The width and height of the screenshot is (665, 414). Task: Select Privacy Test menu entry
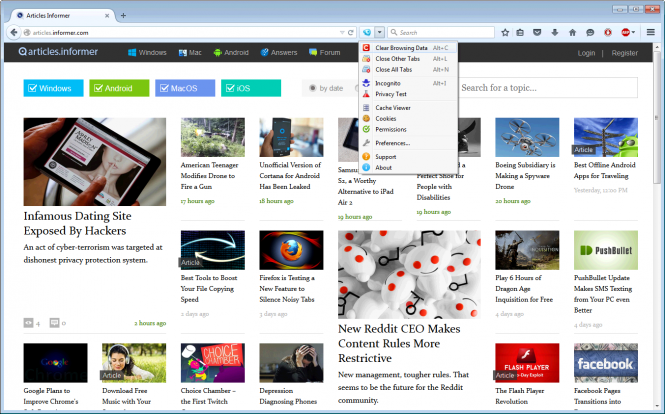tap(408, 94)
